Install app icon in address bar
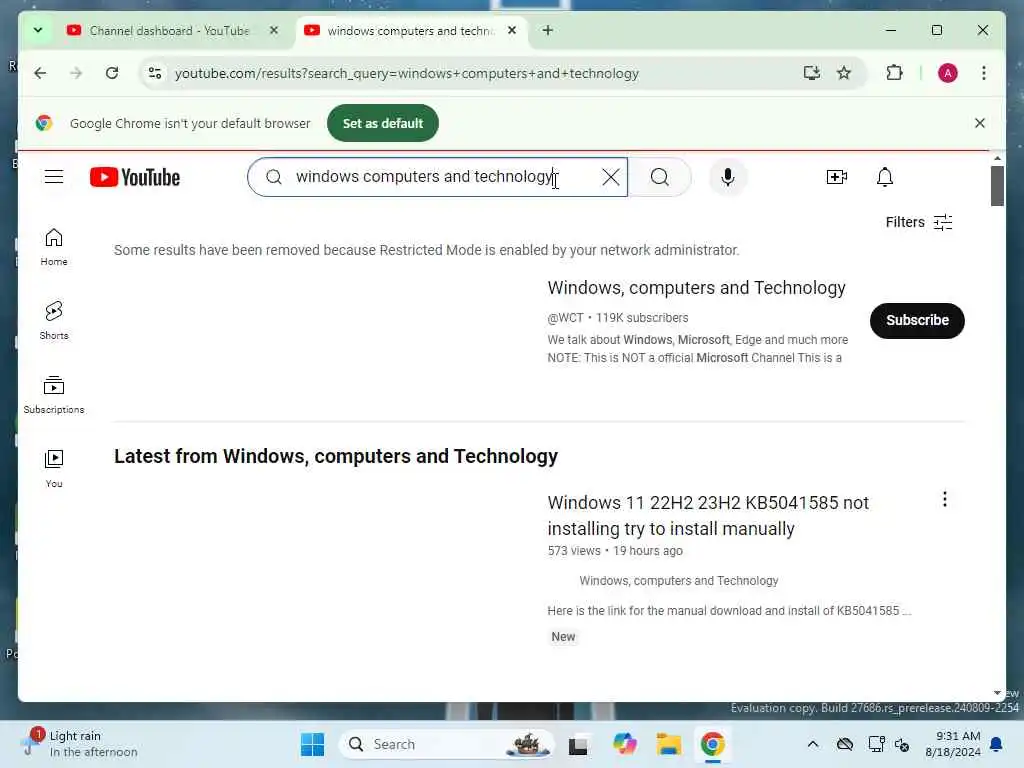 [x=811, y=73]
